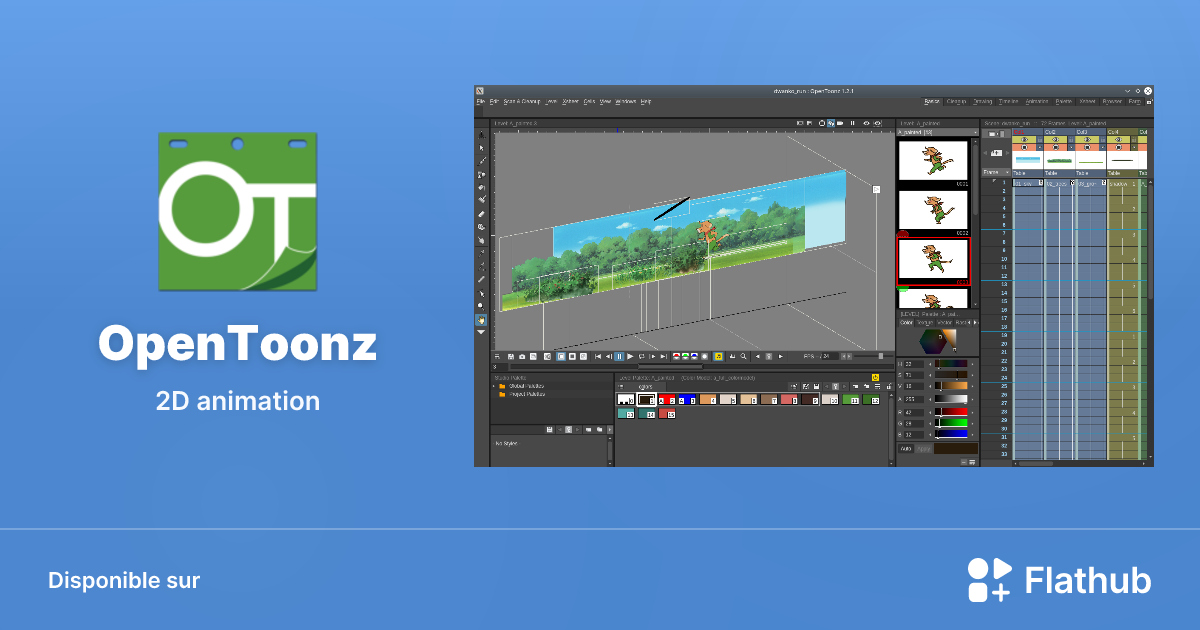Click the freeze icon in the viewer title bar

852,123
